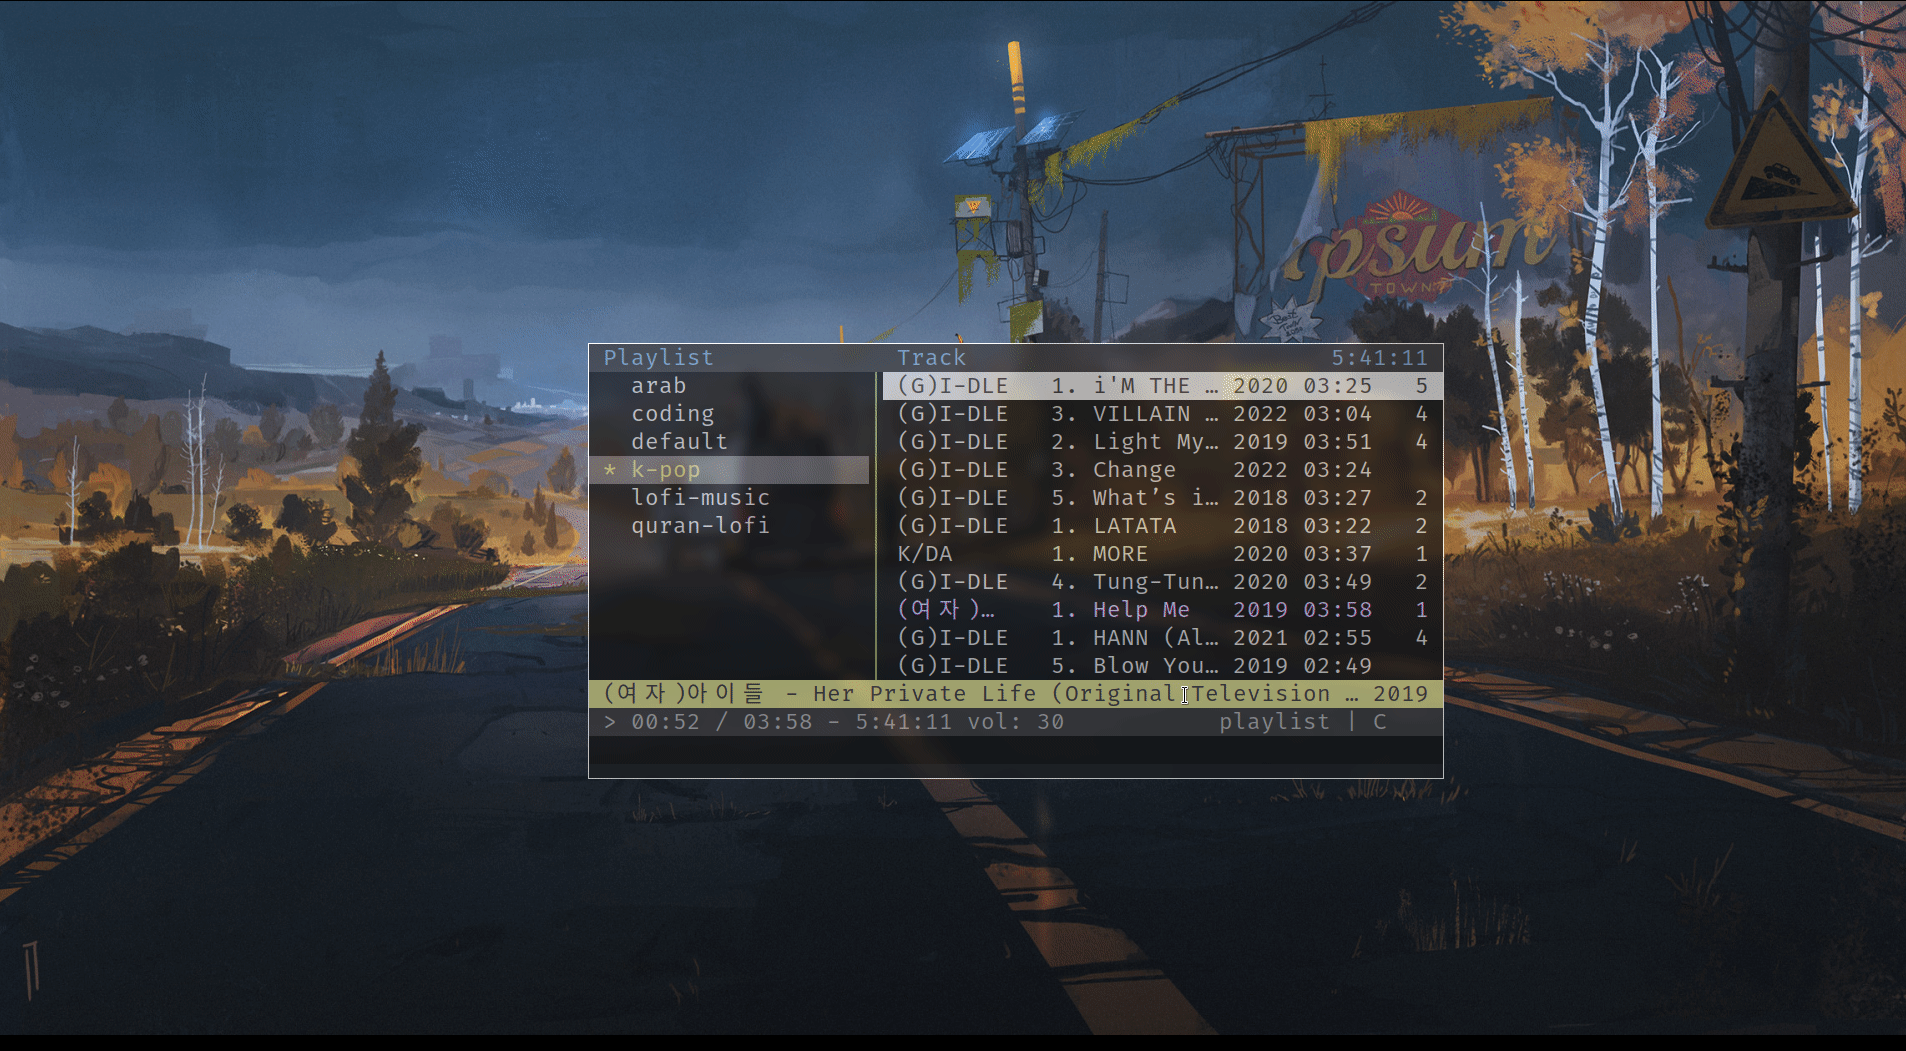The height and width of the screenshot is (1051, 1906).
Task: Select track VILLAIN … 2022
Action: coord(1162,414)
